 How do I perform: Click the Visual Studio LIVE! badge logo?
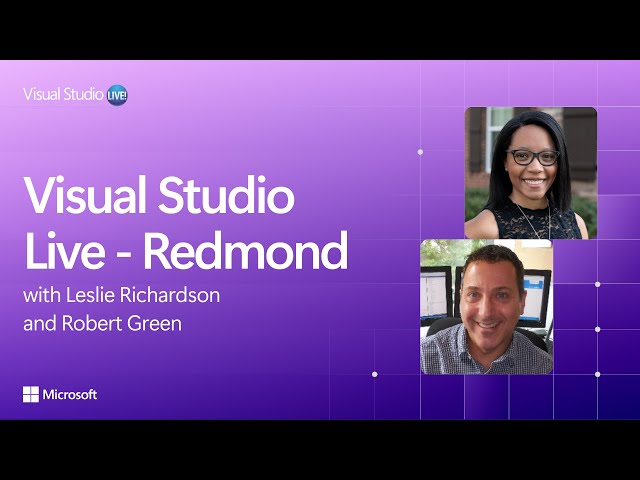click(117, 95)
